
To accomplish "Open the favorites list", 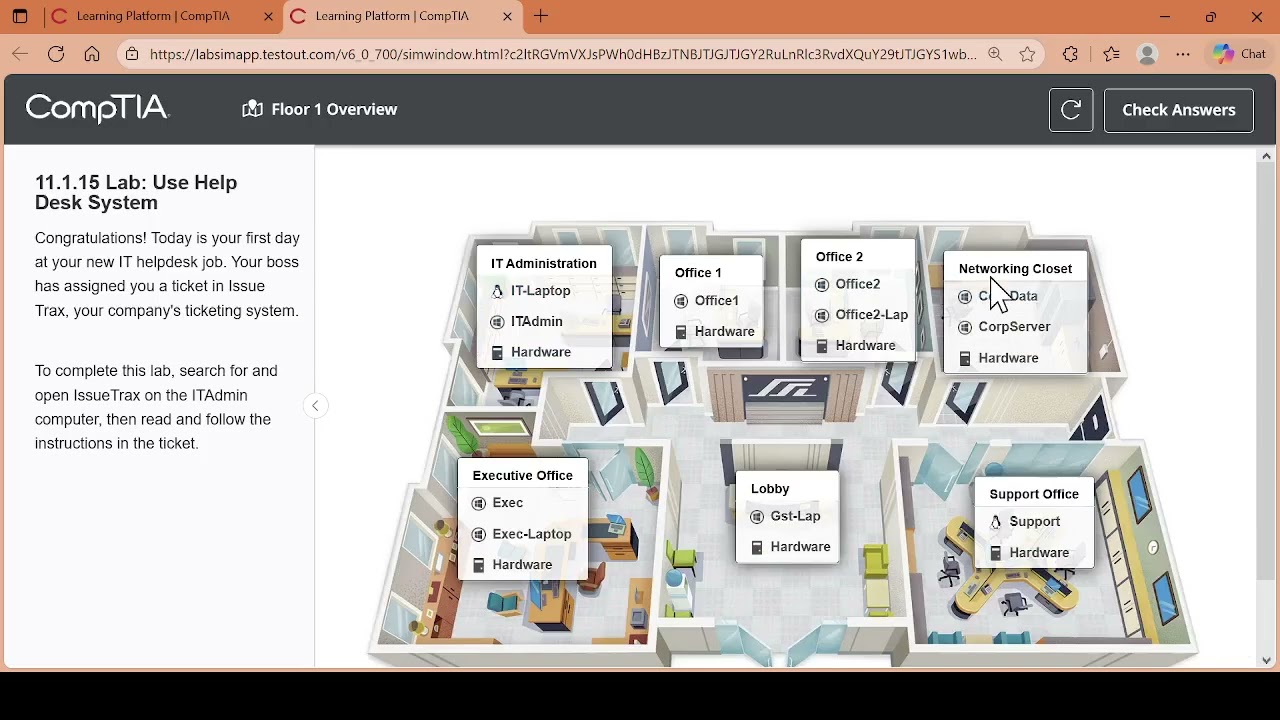I will (1111, 55).
